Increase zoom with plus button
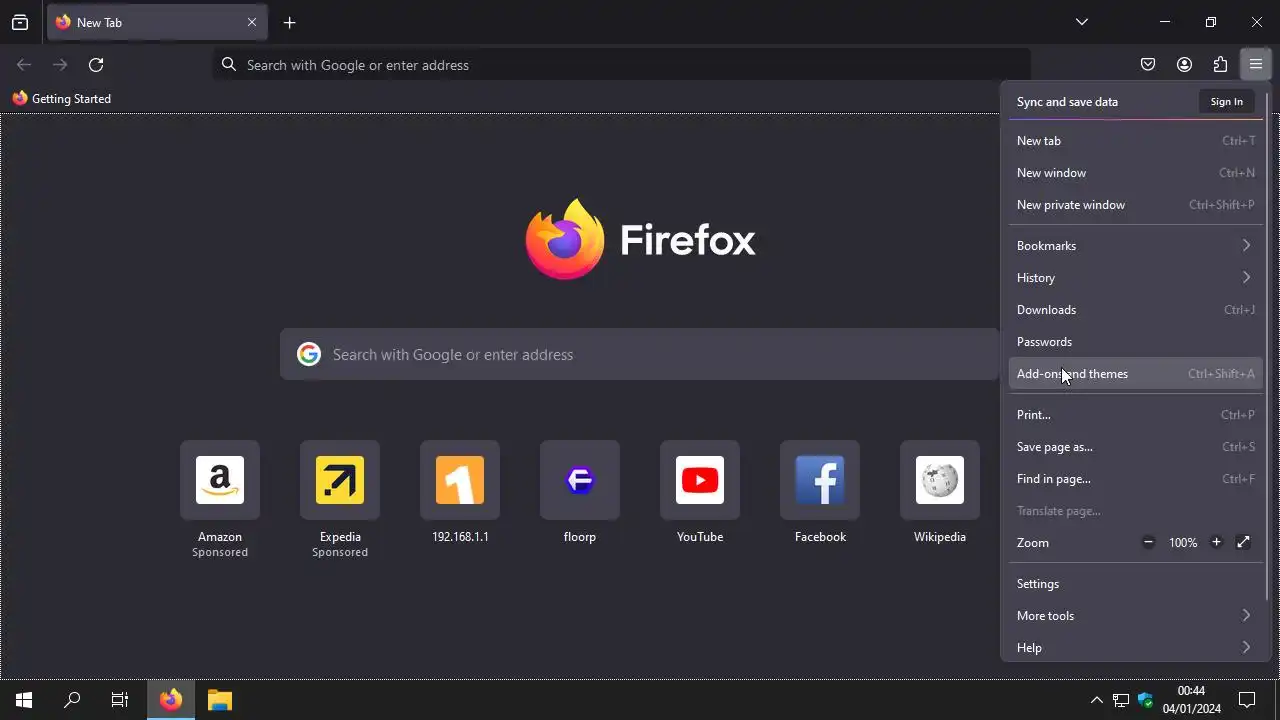1280x720 pixels. [1216, 542]
